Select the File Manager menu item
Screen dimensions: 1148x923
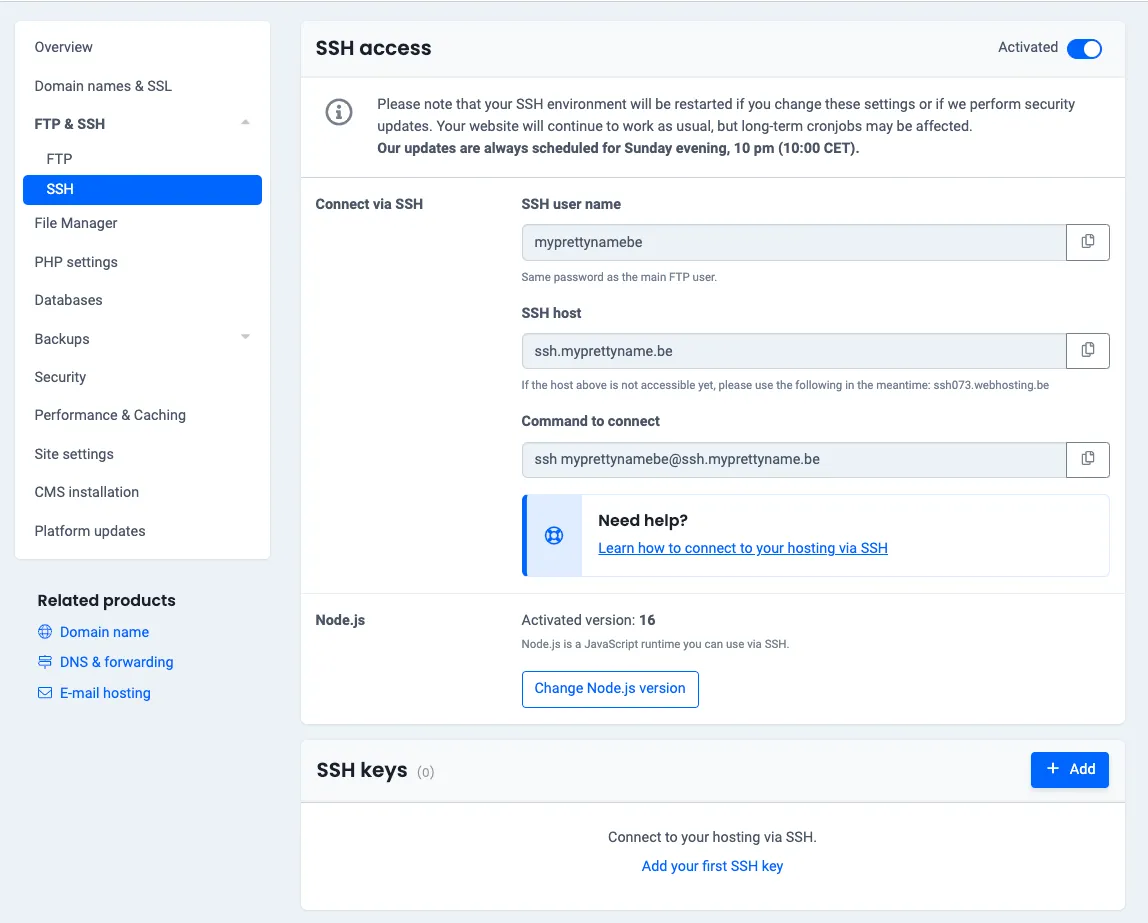(x=76, y=223)
